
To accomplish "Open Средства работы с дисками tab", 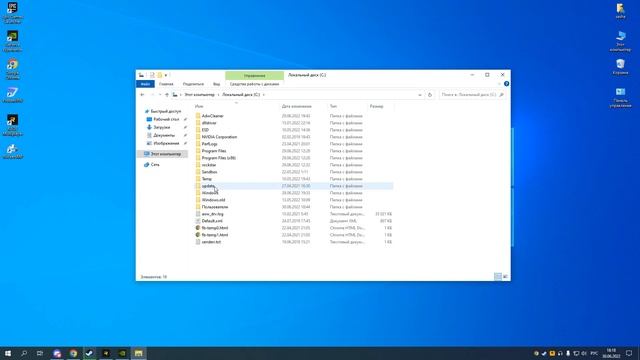I will click(254, 84).
